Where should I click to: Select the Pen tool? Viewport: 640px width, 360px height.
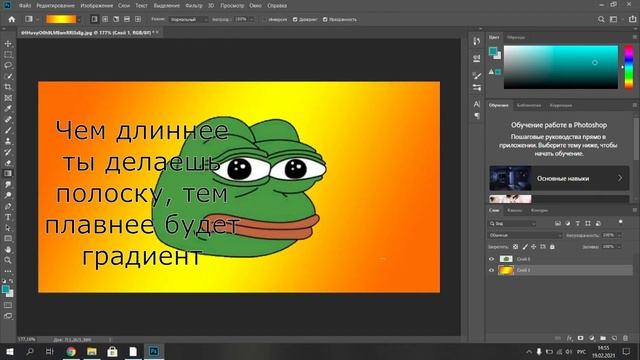pos(8,206)
